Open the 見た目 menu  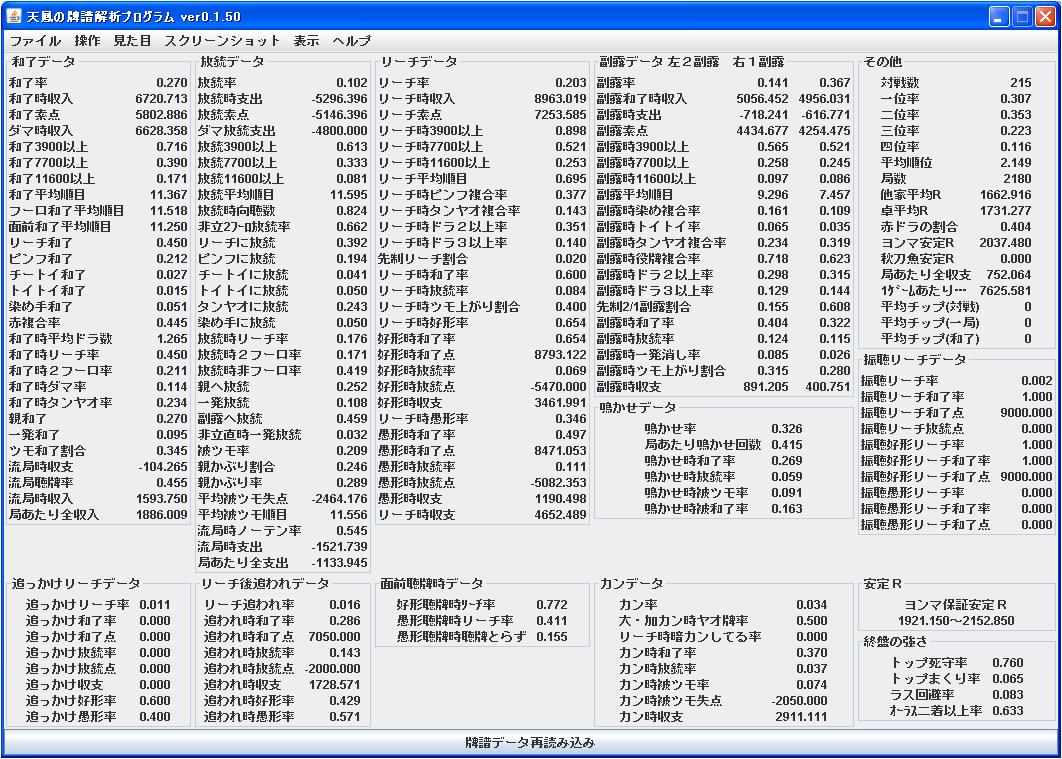coord(132,41)
